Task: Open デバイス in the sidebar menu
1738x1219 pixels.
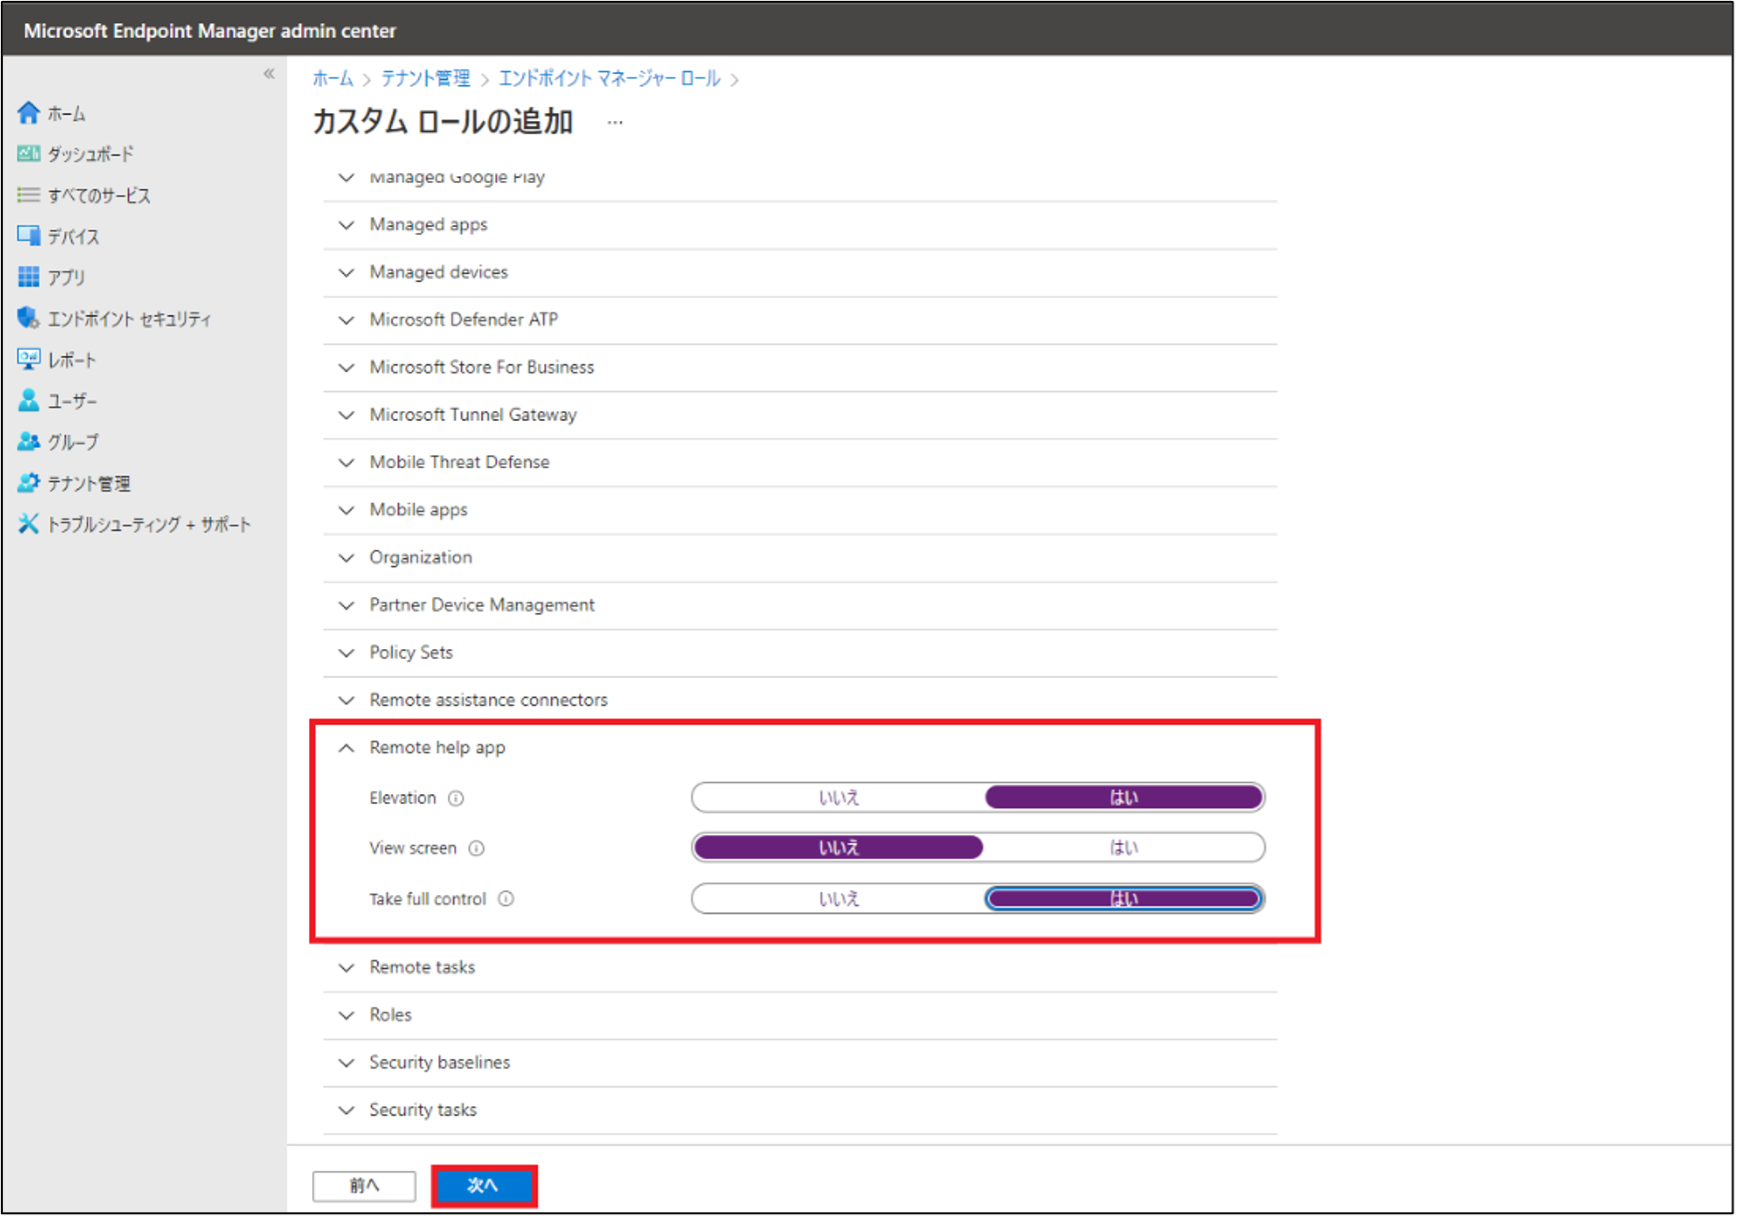Action: pos(74,237)
